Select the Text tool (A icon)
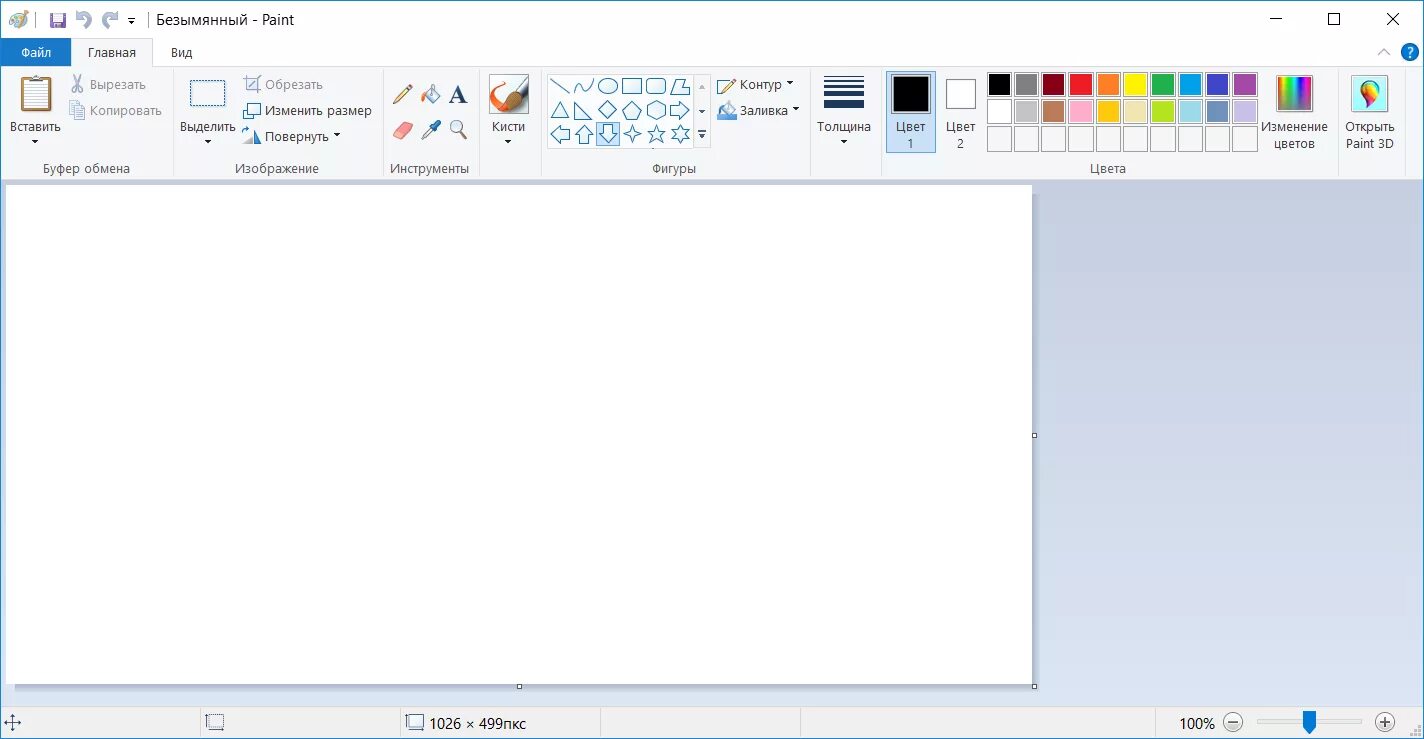This screenshot has width=1424, height=739. click(x=458, y=94)
